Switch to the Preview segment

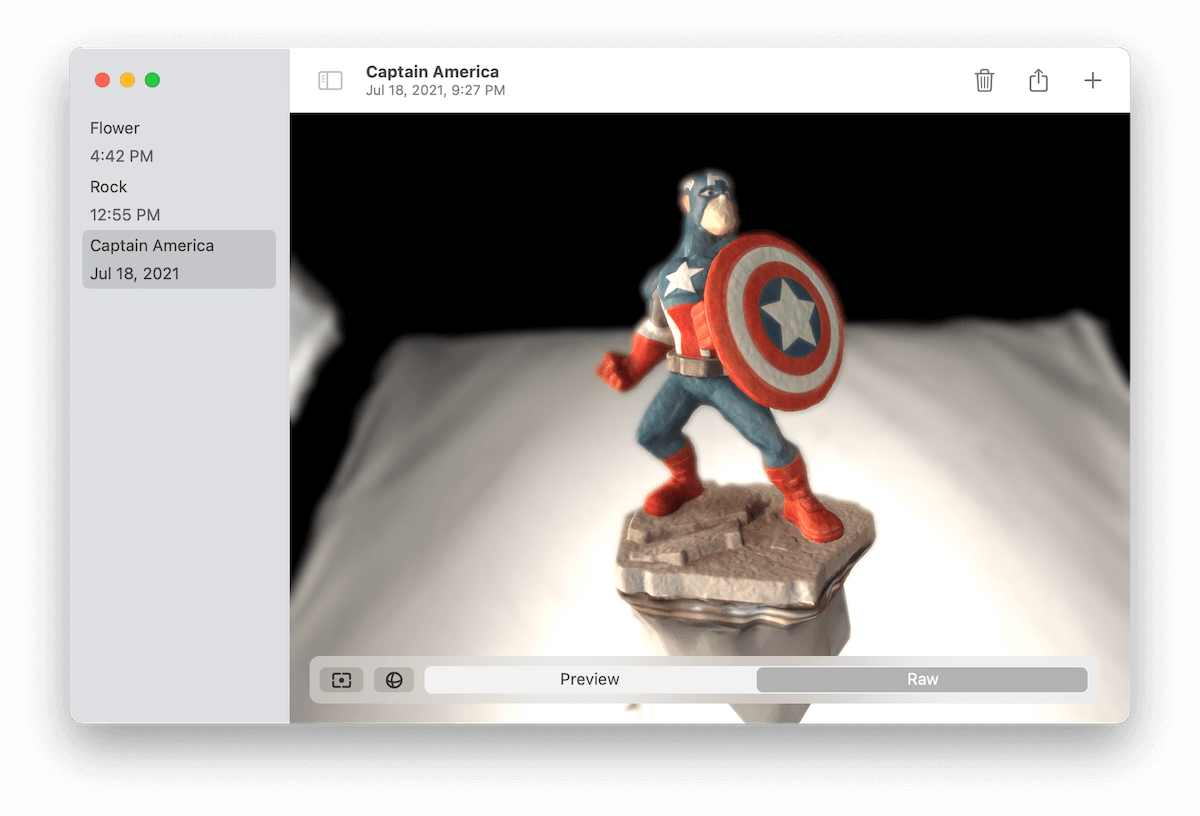pyautogui.click(x=590, y=680)
